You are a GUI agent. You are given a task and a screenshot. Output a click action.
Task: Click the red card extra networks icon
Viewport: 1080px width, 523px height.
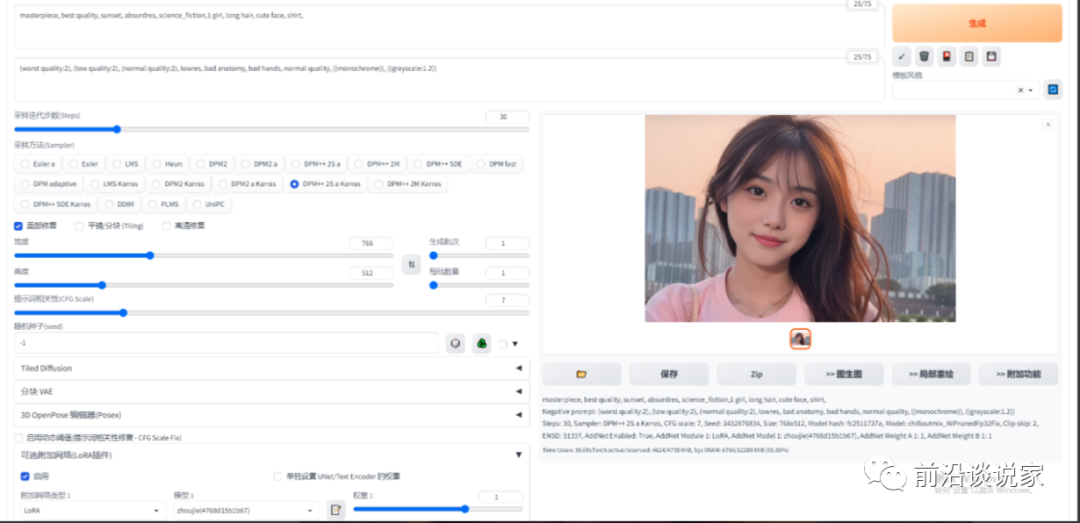tap(946, 57)
